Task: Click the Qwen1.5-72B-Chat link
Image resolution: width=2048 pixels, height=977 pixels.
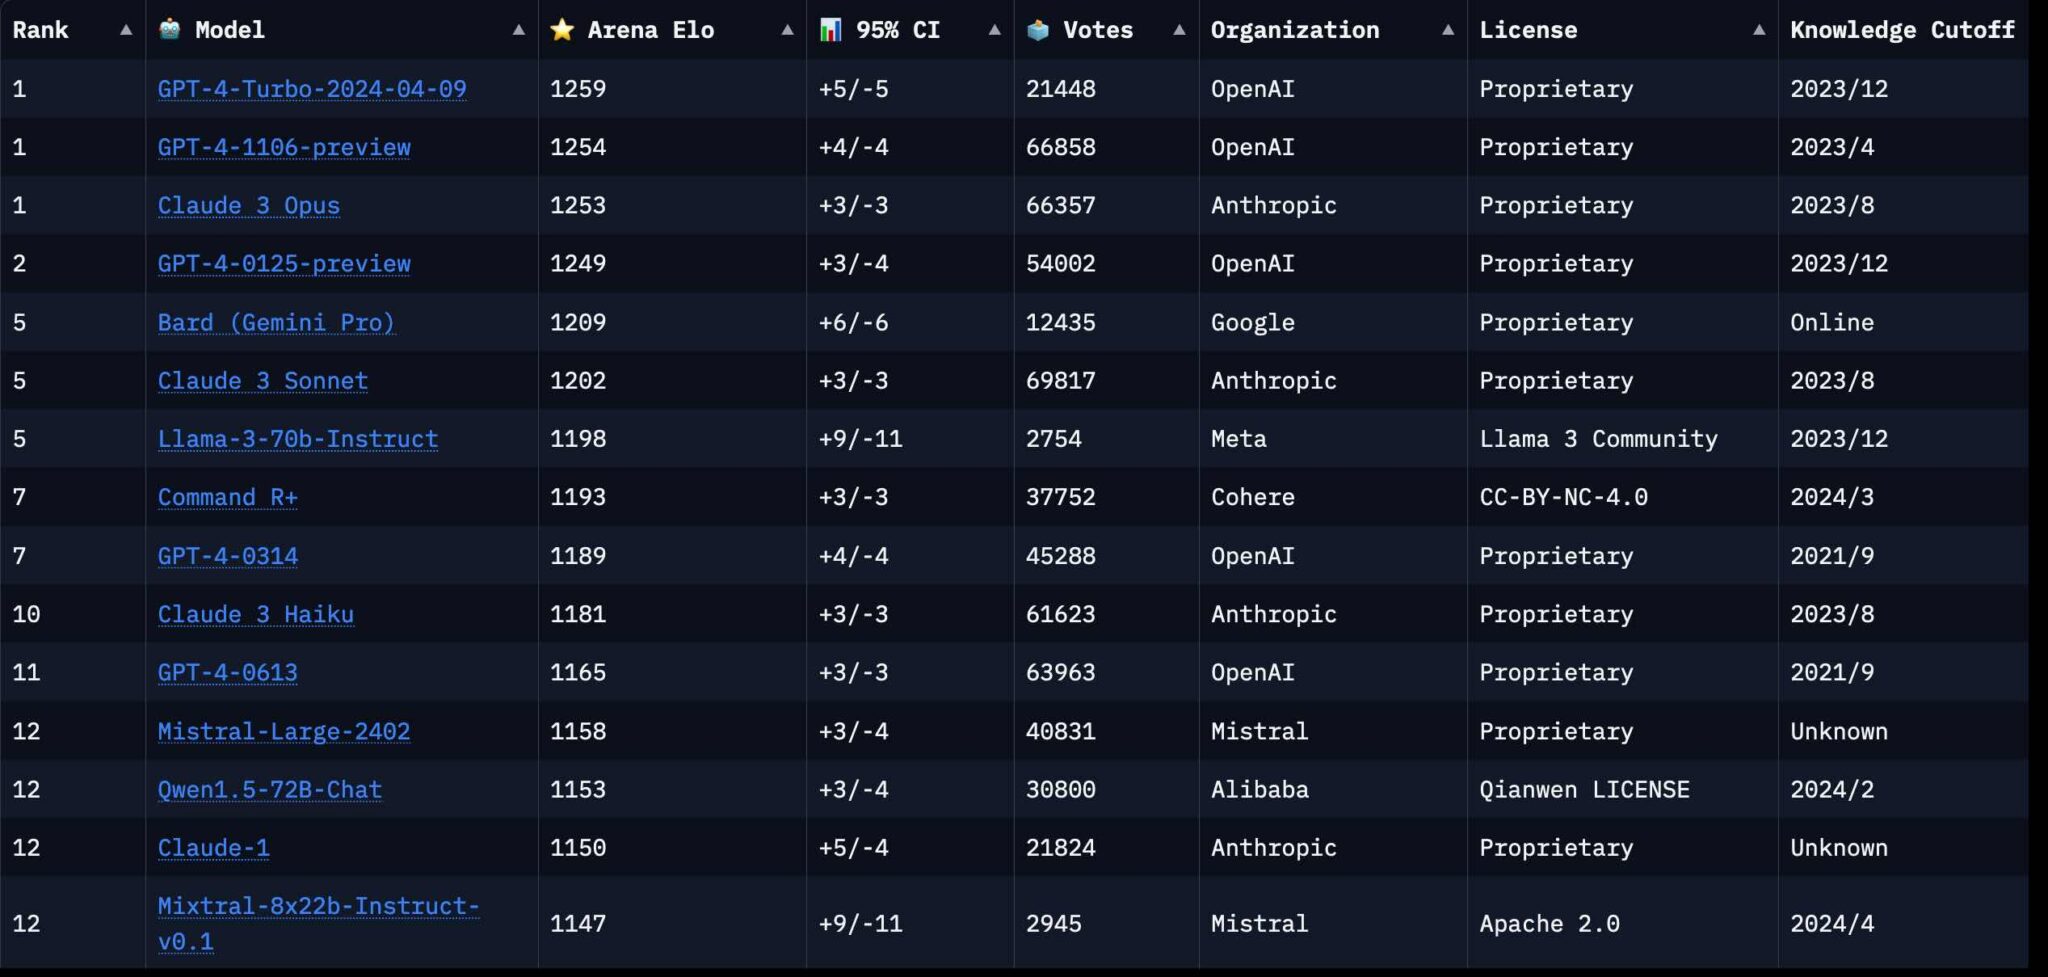Action: (269, 789)
